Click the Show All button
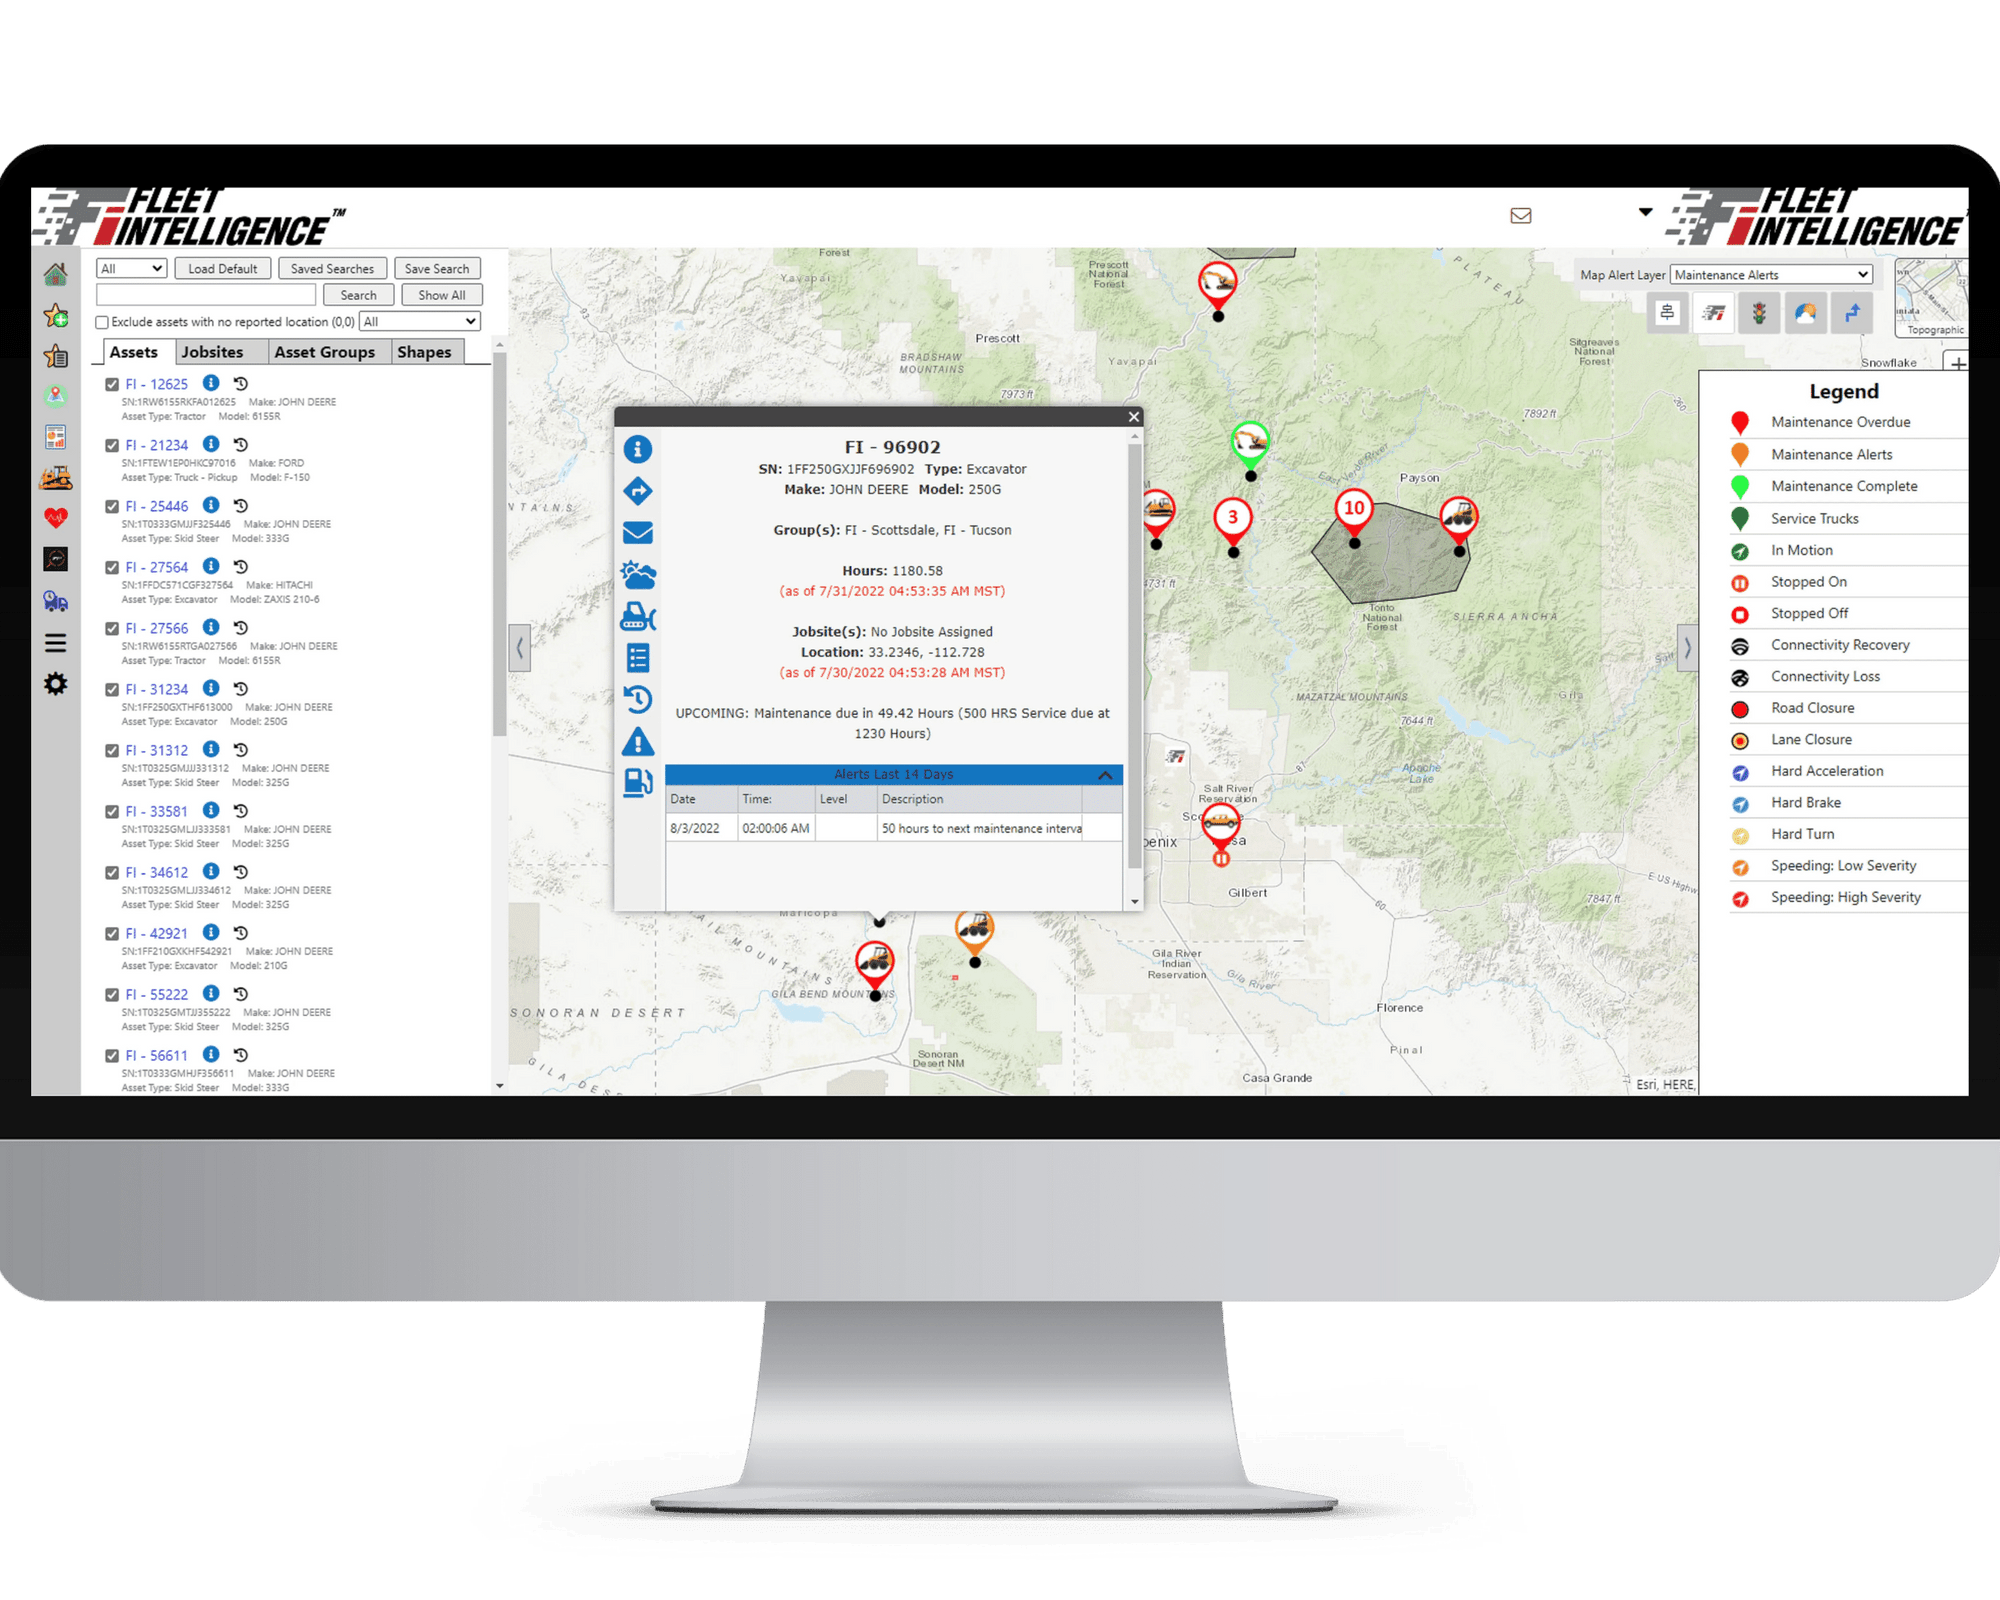 click(x=442, y=296)
